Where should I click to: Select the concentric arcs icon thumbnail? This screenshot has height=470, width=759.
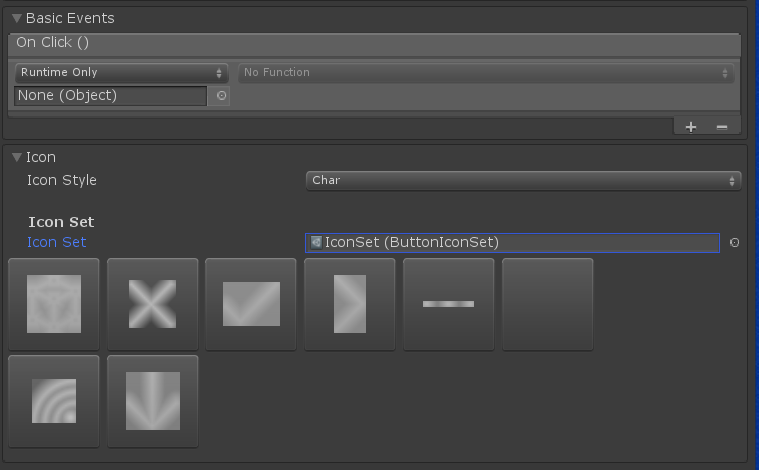(54, 401)
